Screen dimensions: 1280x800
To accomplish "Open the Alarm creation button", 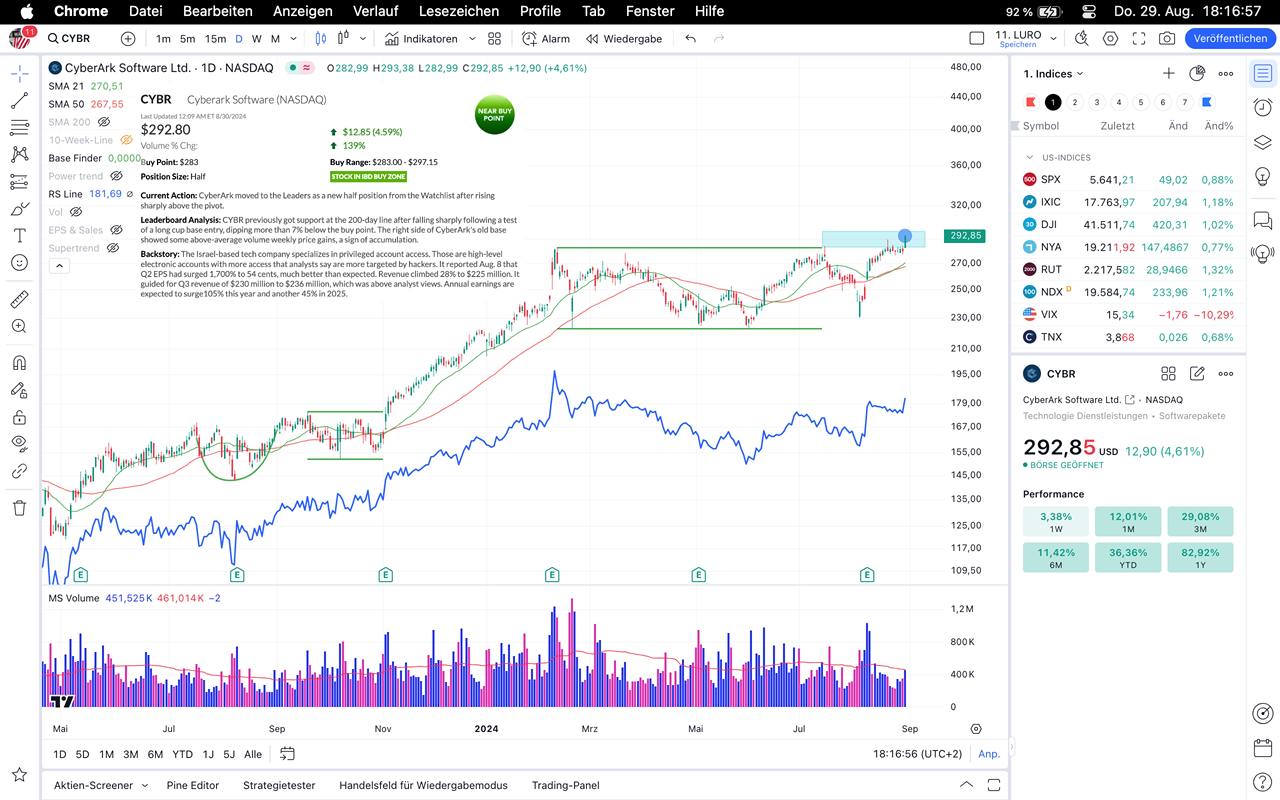I will [545, 39].
